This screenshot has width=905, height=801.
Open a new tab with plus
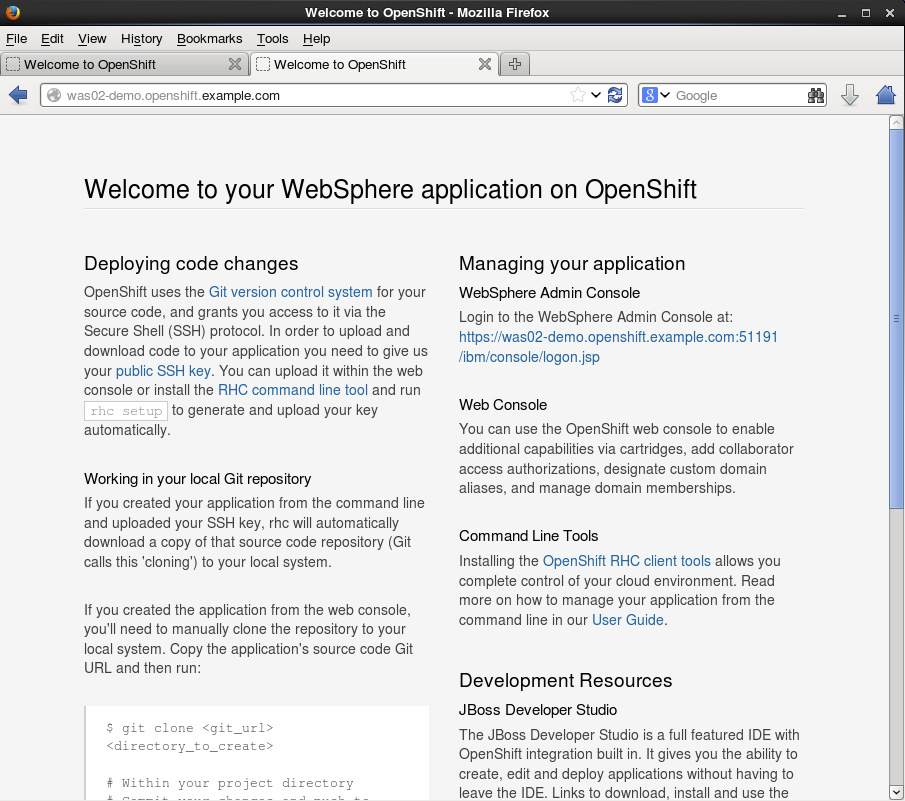point(515,64)
